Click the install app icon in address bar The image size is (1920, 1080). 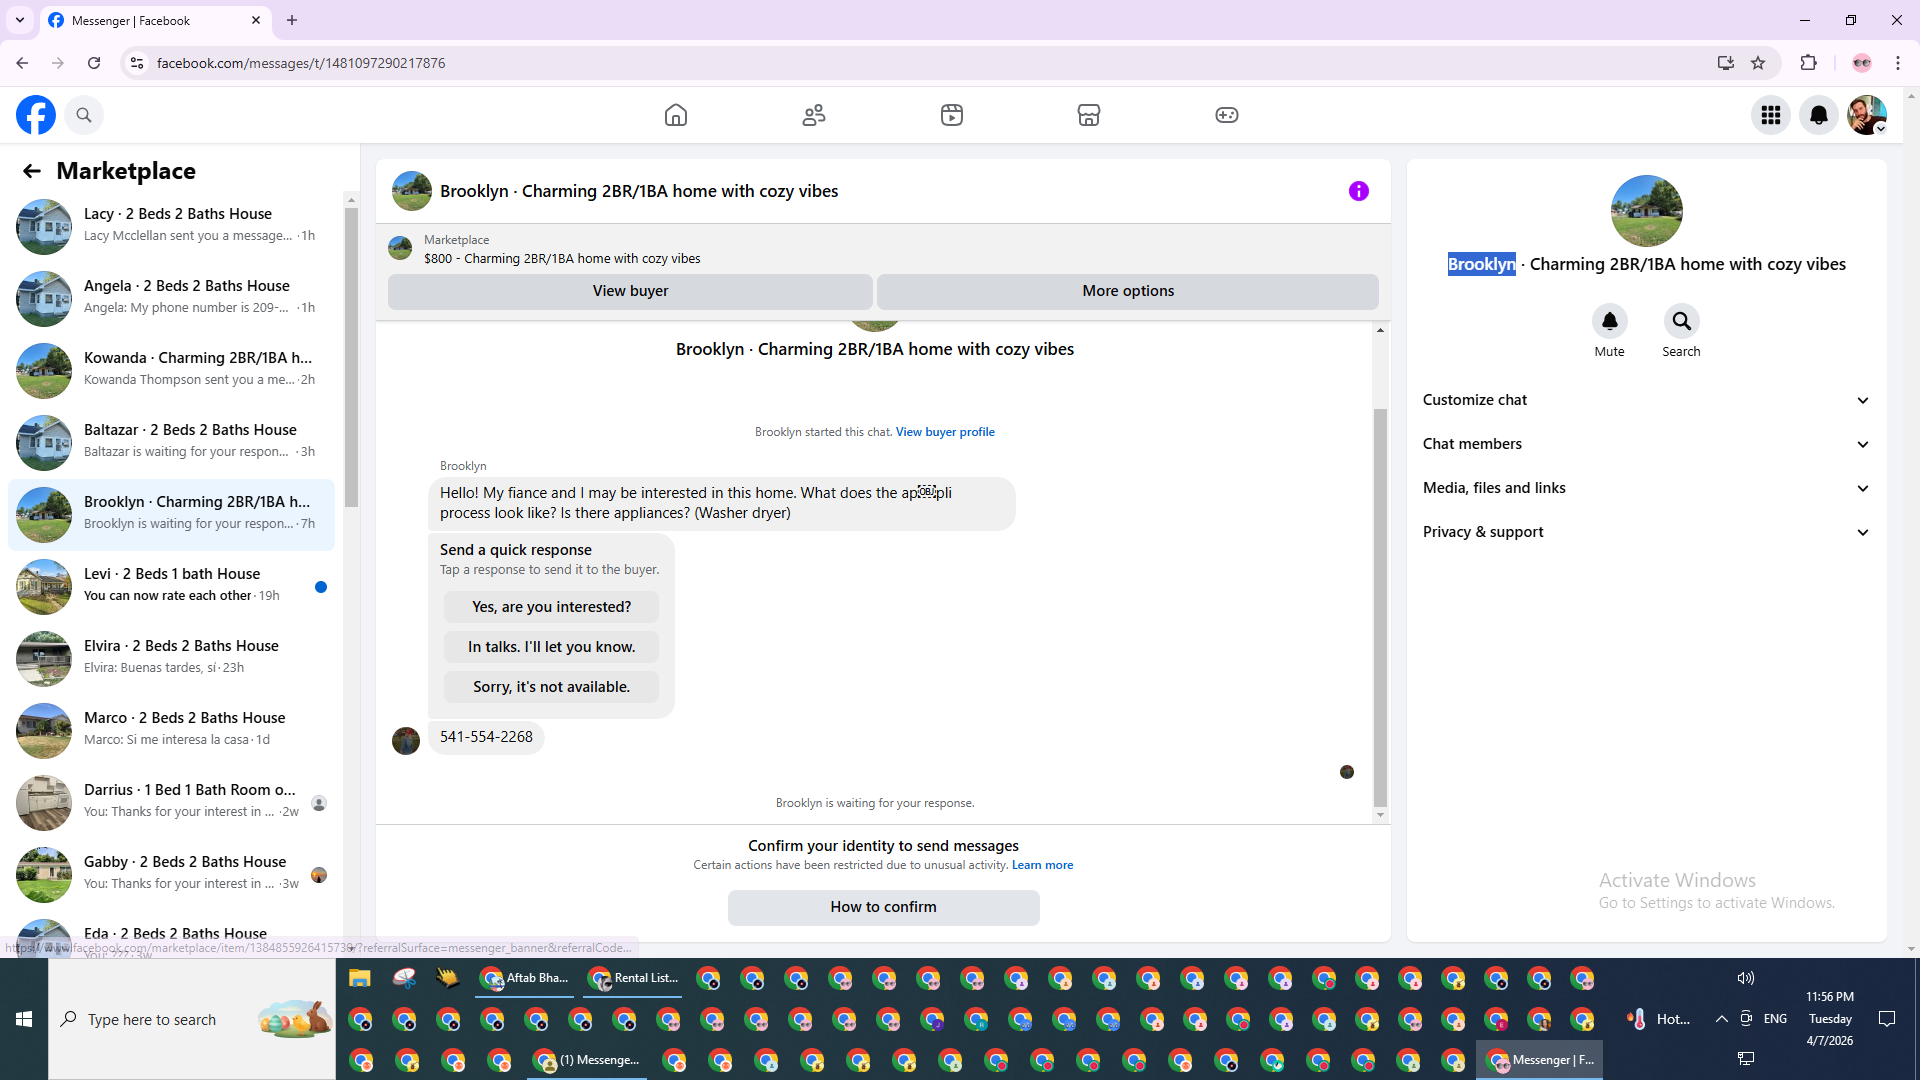[1725, 63]
